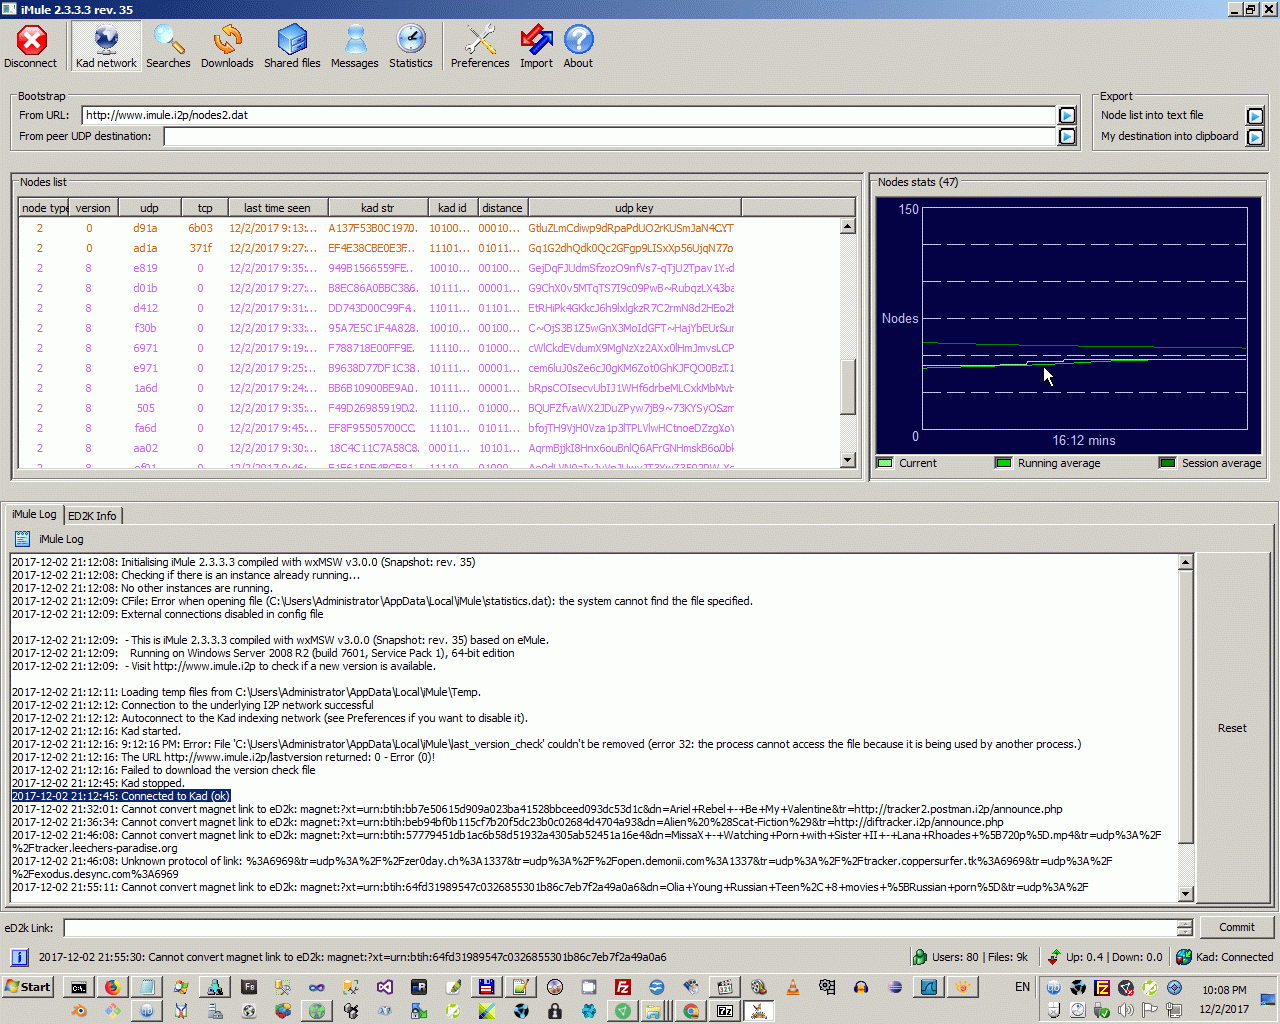Viewport: 1280px width, 1024px height.
Task: Click the EN language indicator in taskbar
Action: coord(1022,987)
